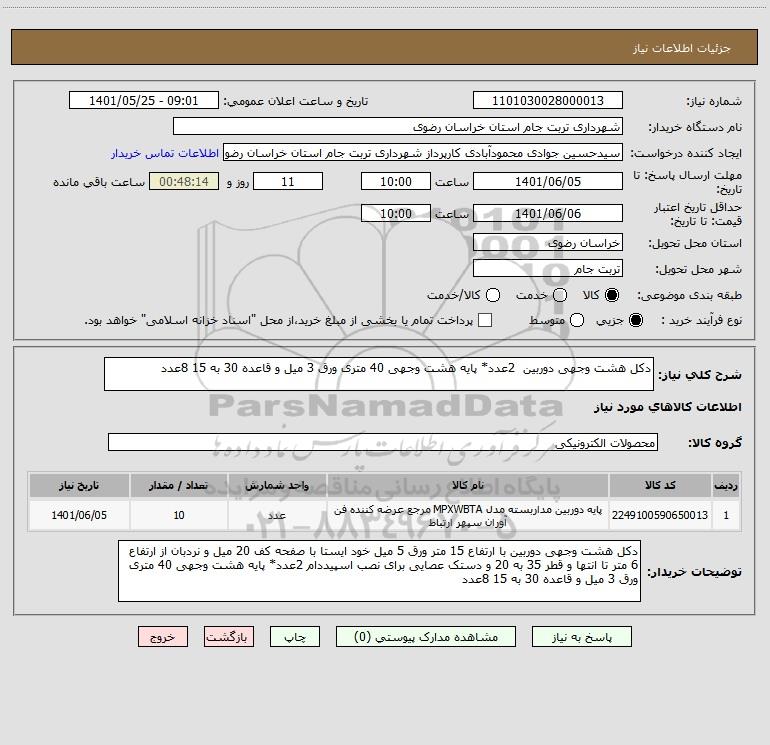Image resolution: width=770 pixels, height=745 pixels.
Task: Click the unit cell عدد in table
Action: (277, 515)
